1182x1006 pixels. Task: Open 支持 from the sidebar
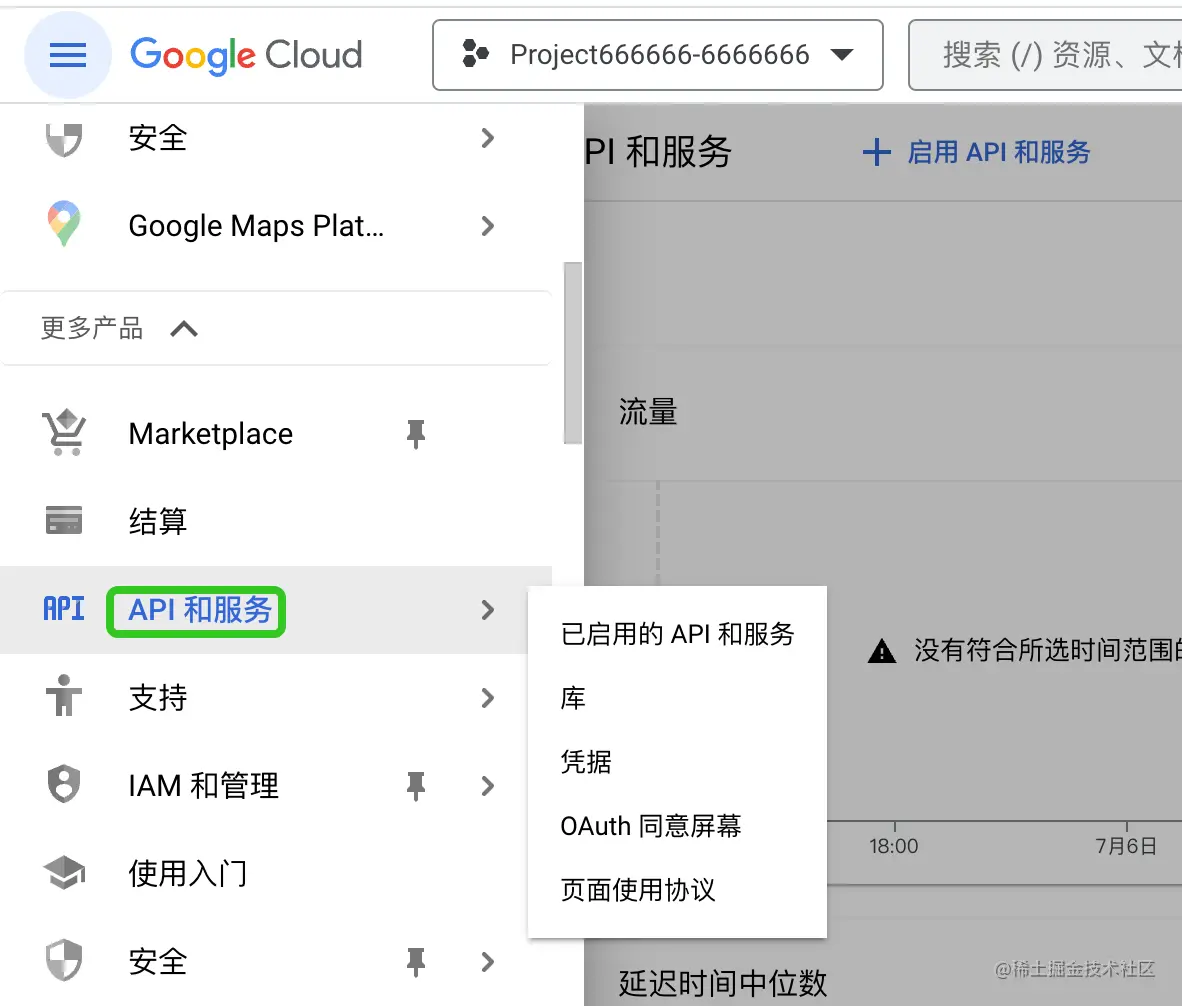coord(158,698)
